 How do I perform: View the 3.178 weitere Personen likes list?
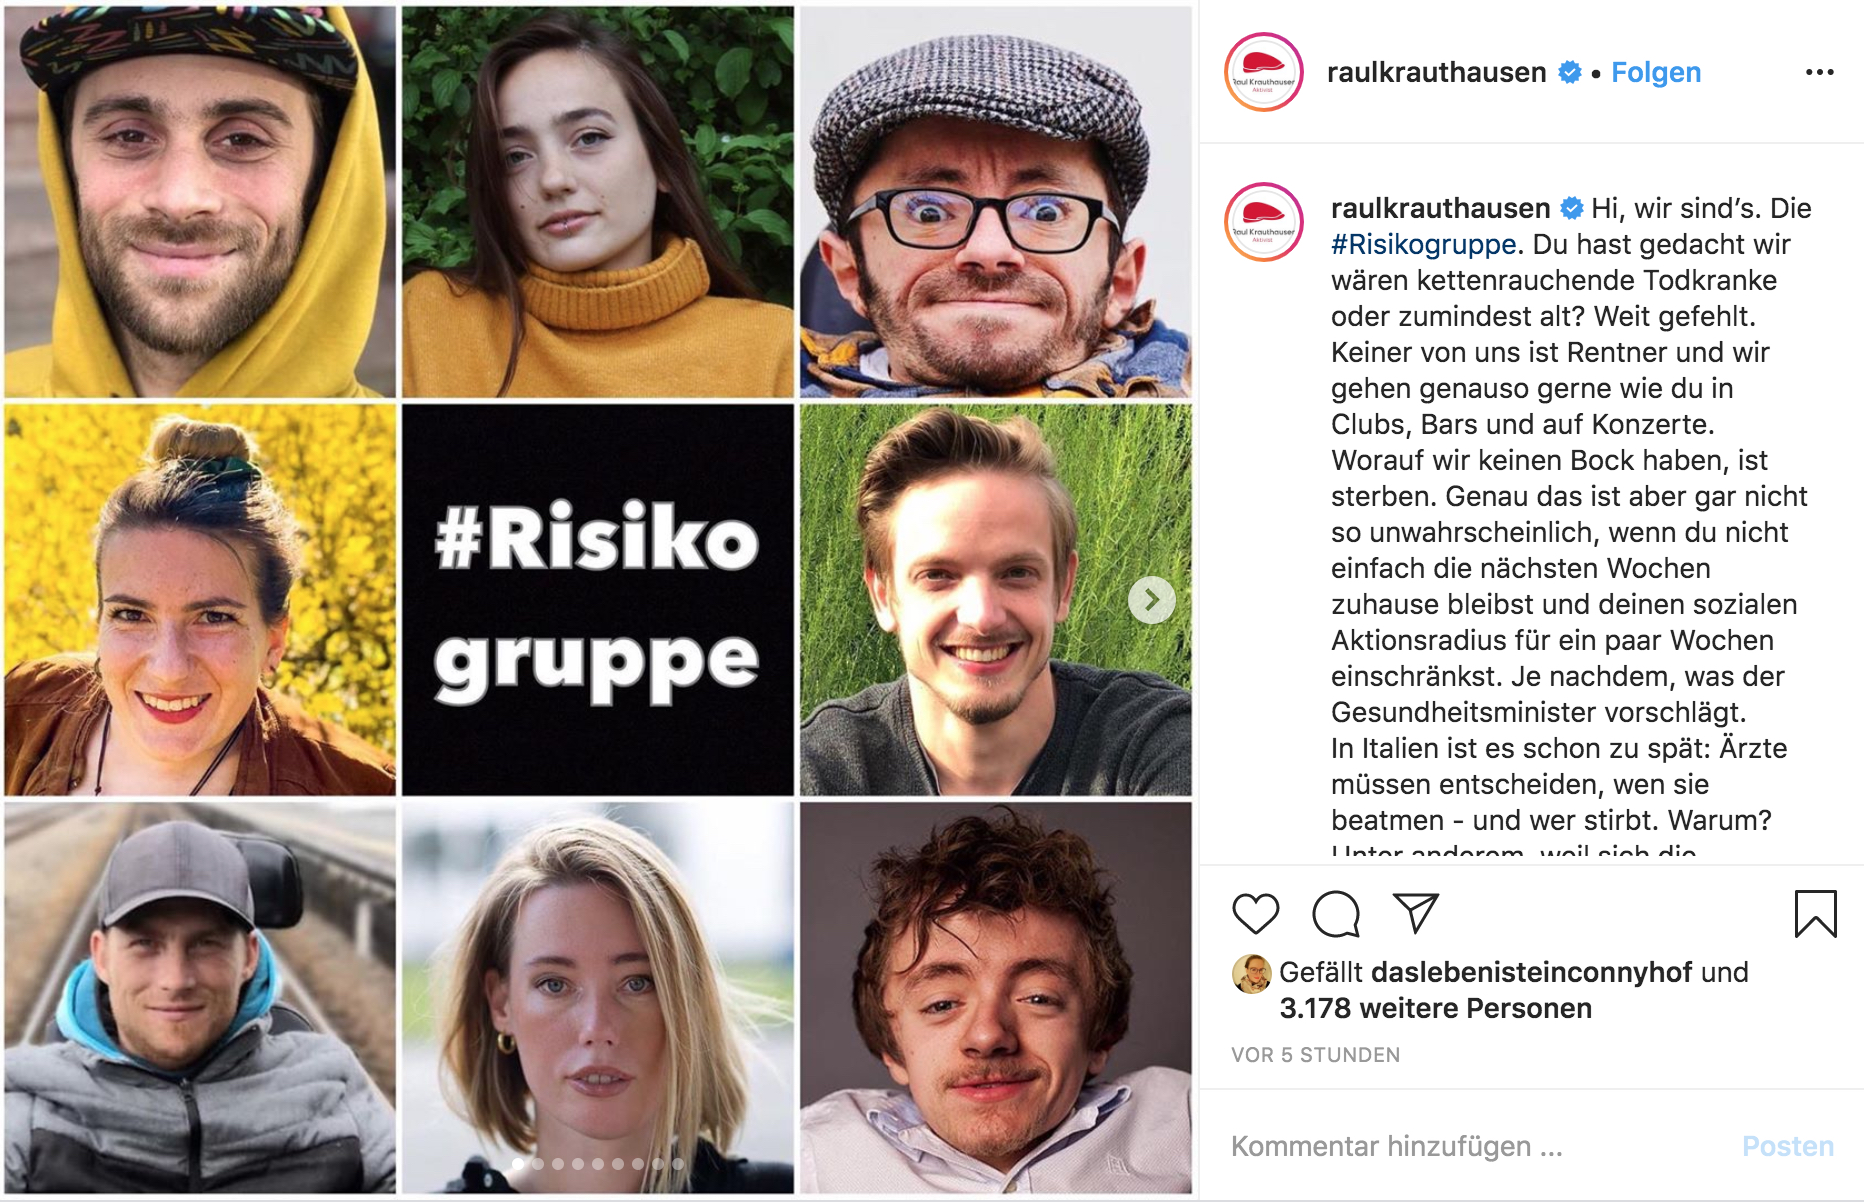point(1435,1008)
